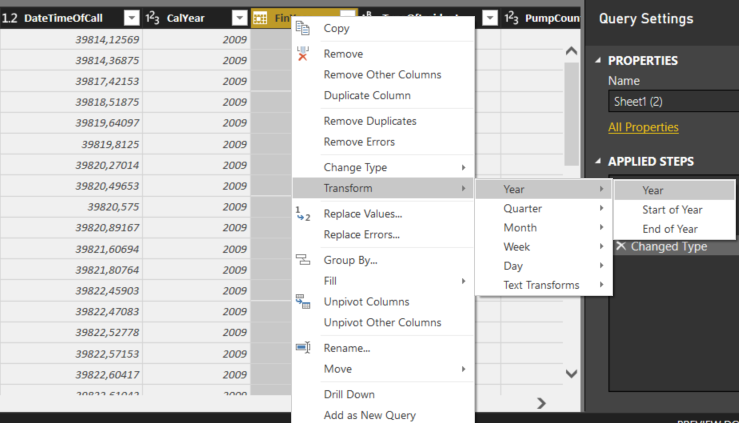The height and width of the screenshot is (423, 739).
Task: Click the decimal type icon on DateTimeOfCall
Action: coord(10,18)
